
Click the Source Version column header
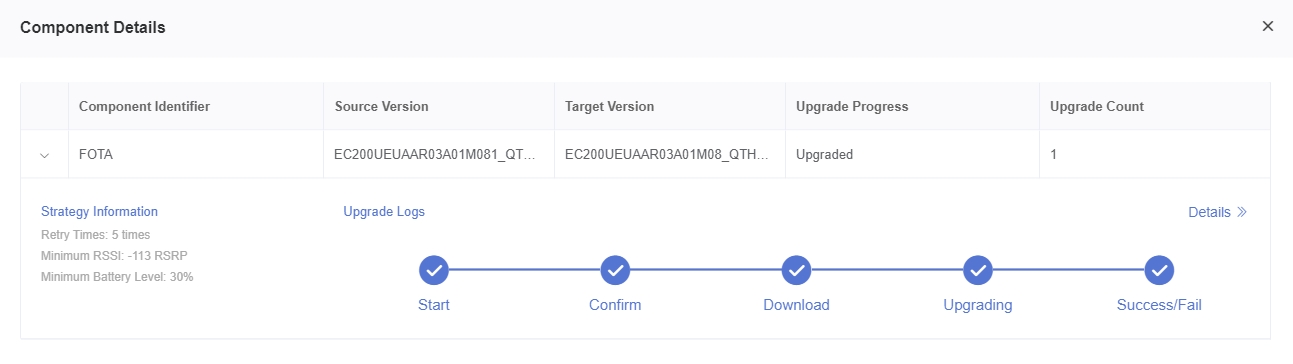coord(382,106)
